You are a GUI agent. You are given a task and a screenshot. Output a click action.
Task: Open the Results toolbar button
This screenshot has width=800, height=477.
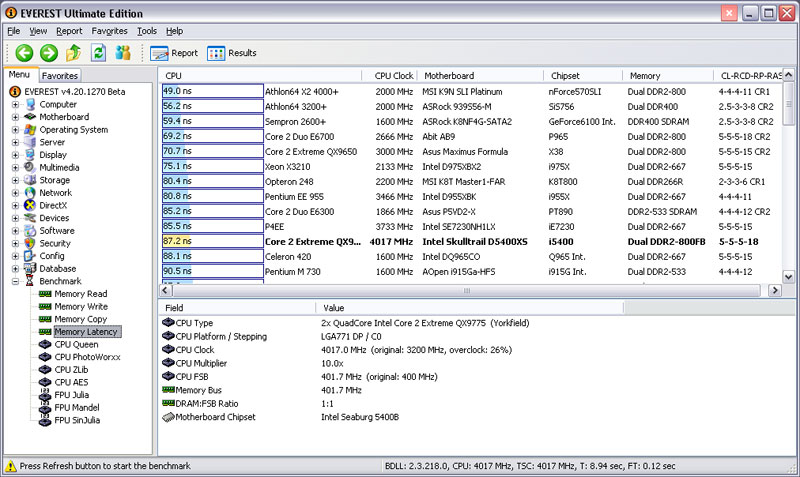click(x=232, y=53)
